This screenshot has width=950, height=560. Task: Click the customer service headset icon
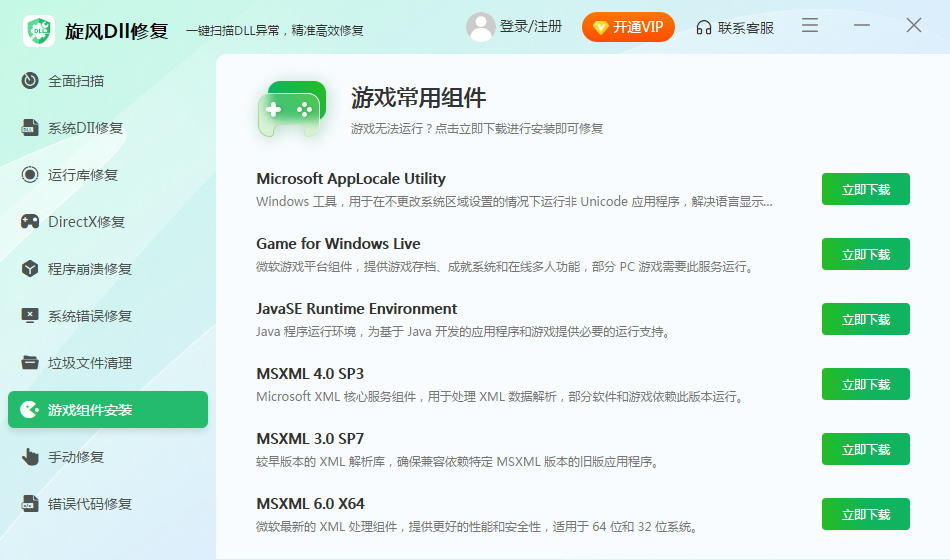click(704, 27)
